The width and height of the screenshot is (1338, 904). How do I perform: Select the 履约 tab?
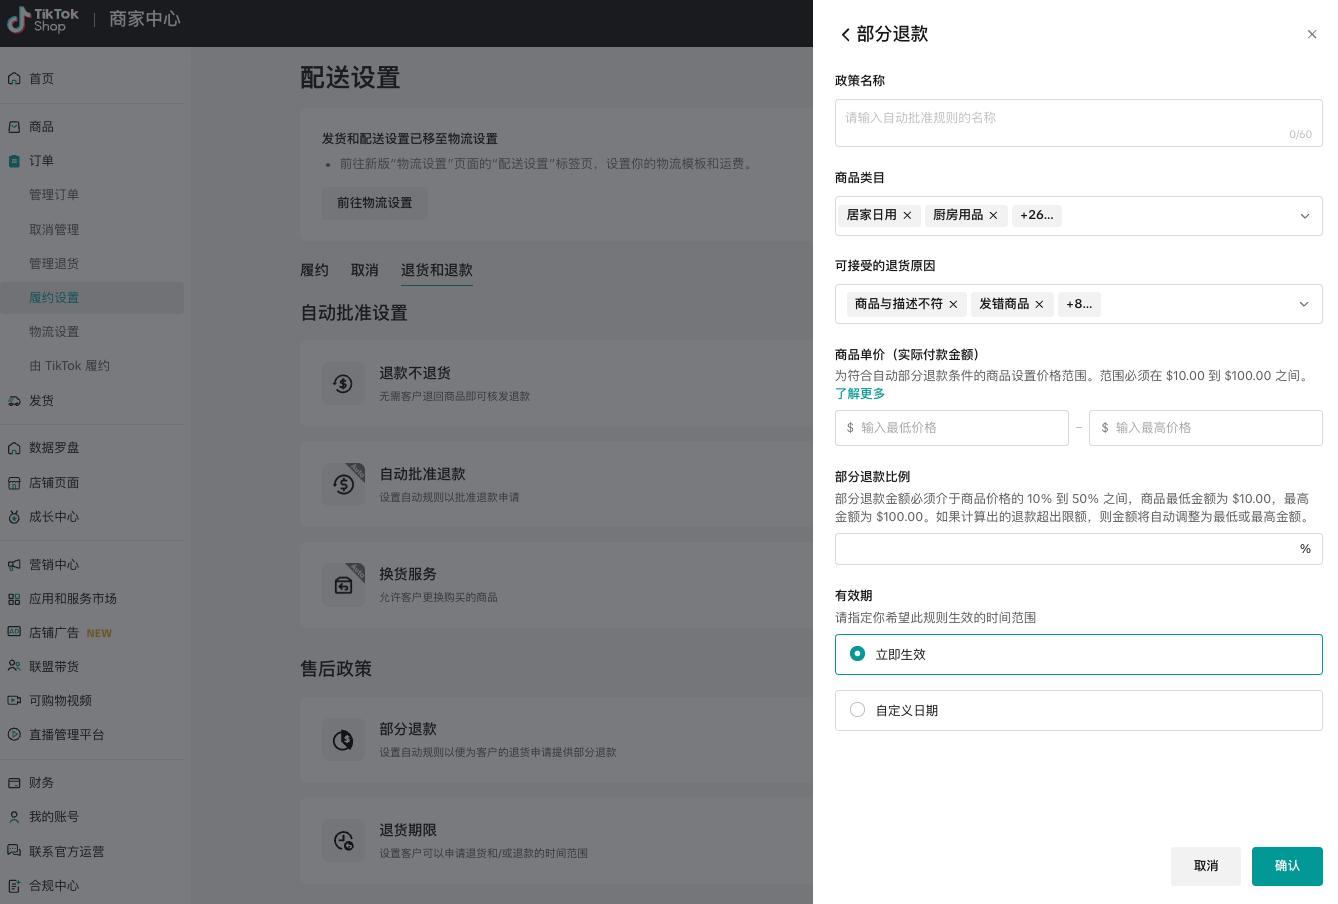314,269
